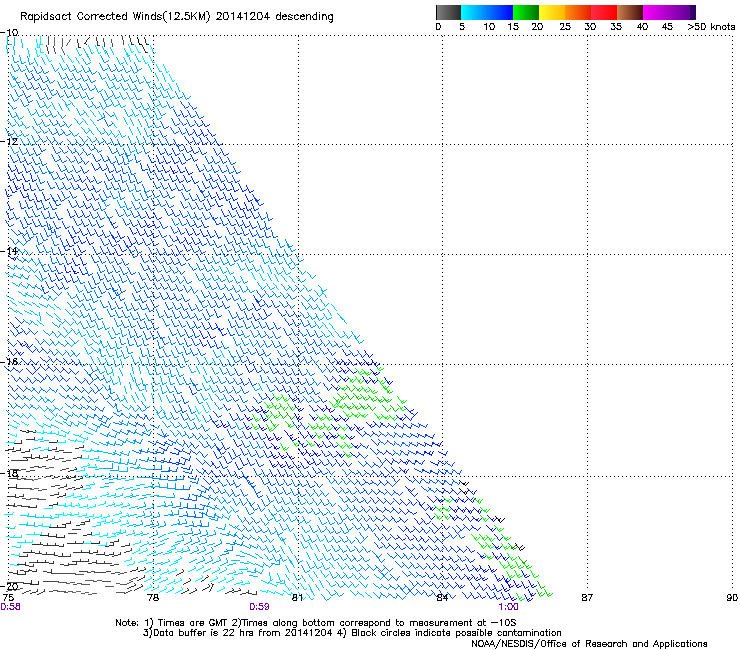Click the purple time label '1:00'
The image size is (740, 650).
[508, 607]
